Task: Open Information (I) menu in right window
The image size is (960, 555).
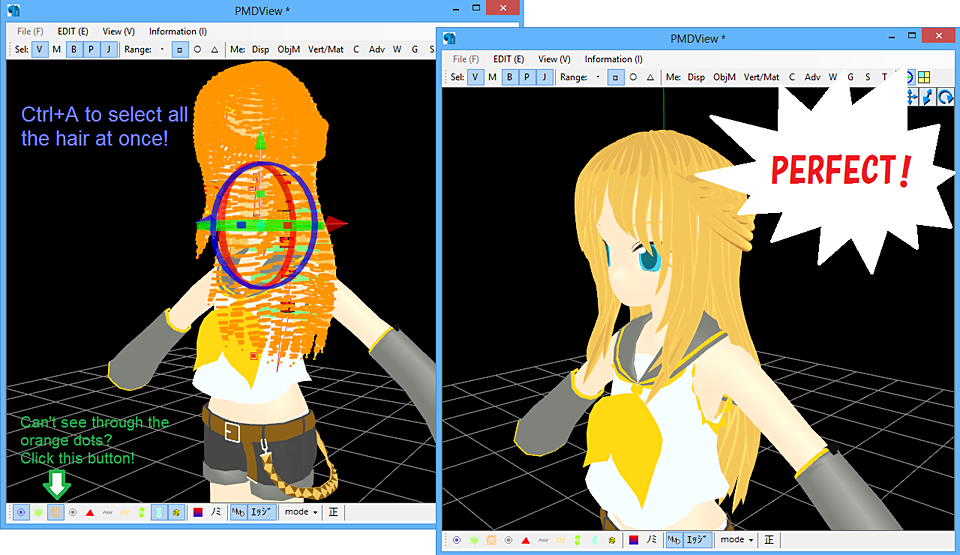Action: (614, 59)
